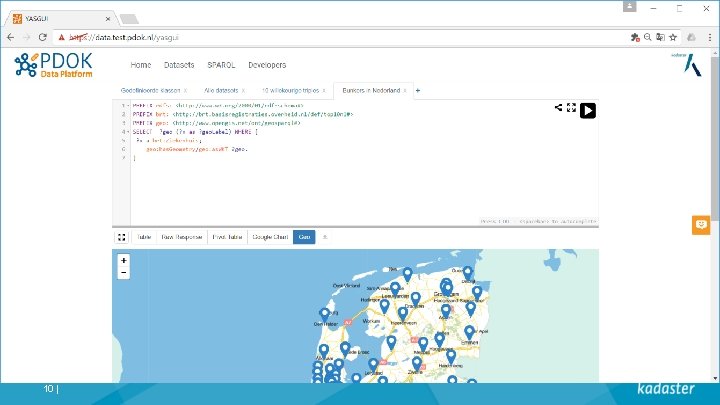
Task: Click the download results icon
Action: (x=325, y=237)
